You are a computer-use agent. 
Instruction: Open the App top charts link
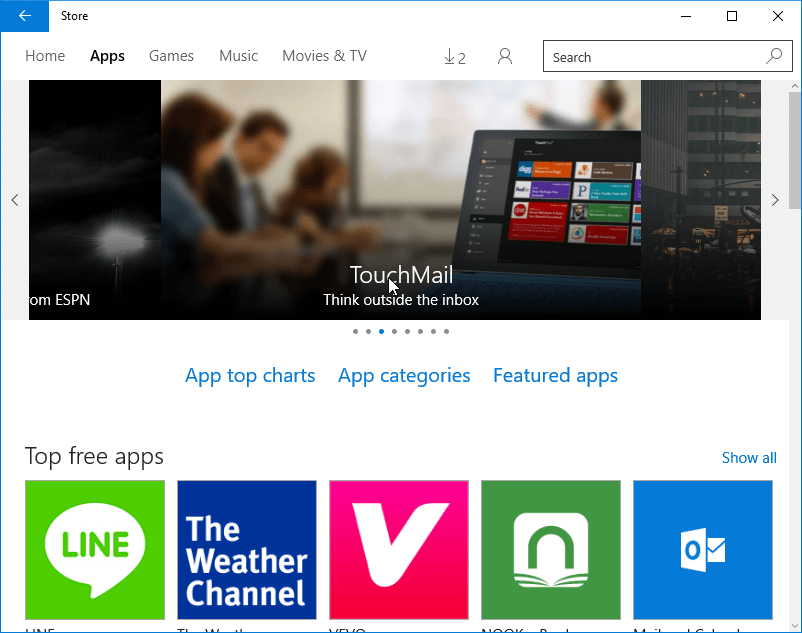(x=250, y=376)
